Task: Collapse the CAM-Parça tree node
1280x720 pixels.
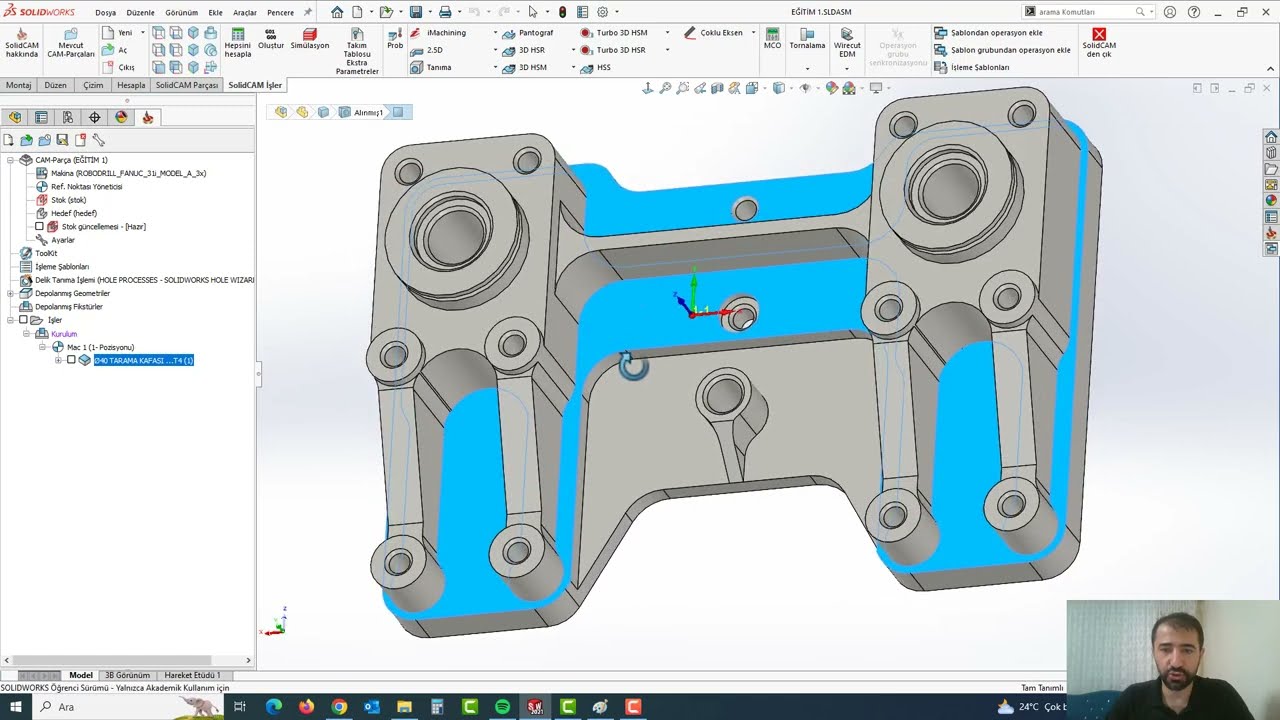Action: click(x=10, y=160)
